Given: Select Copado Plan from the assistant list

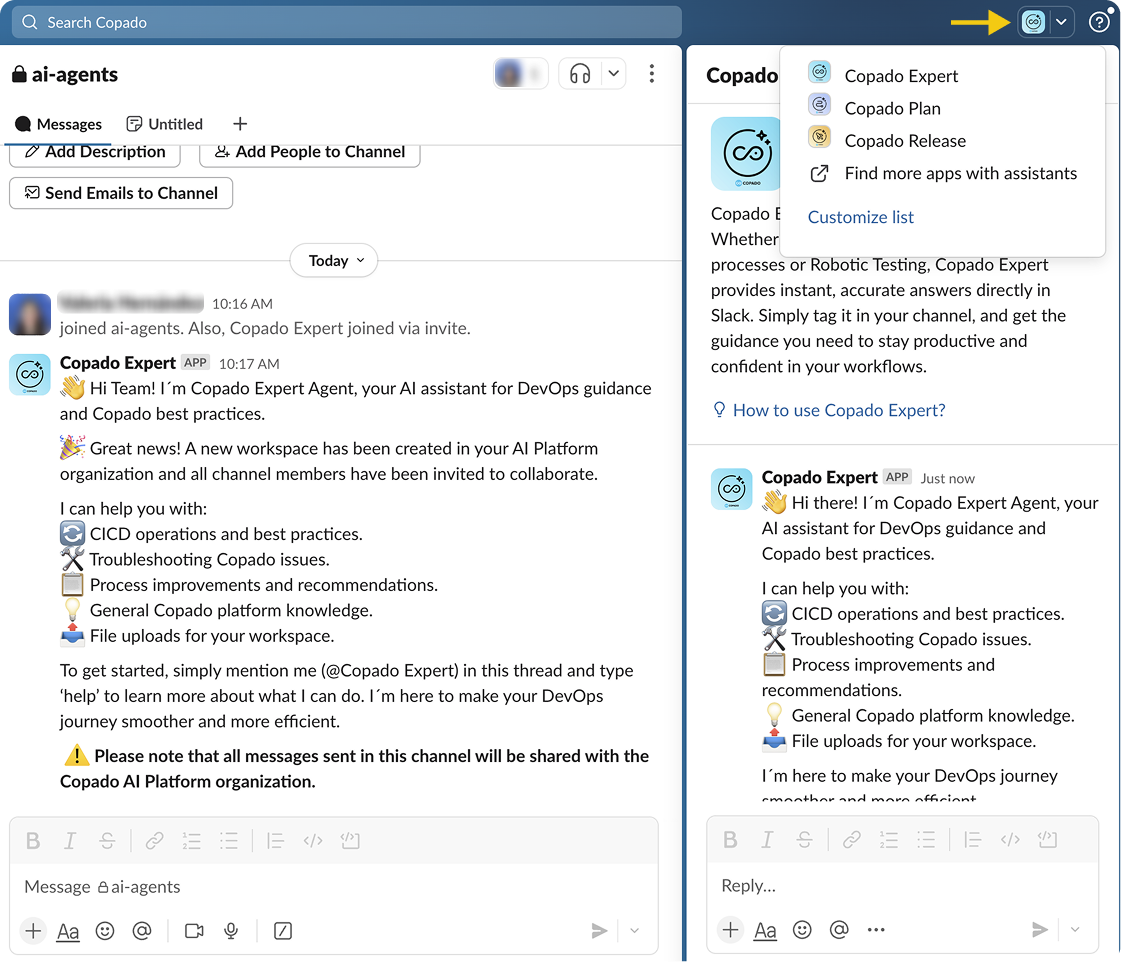Looking at the screenshot, I should click(892, 108).
